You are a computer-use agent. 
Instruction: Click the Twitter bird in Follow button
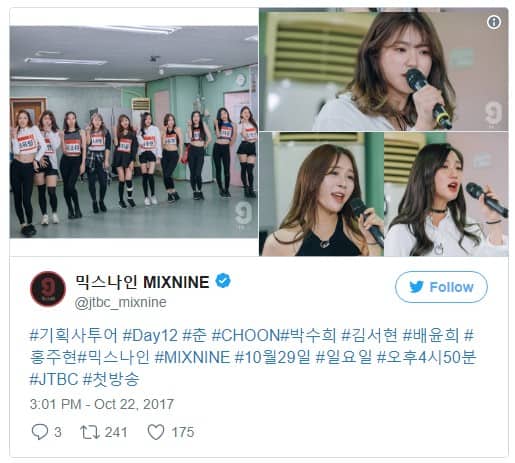tap(416, 287)
